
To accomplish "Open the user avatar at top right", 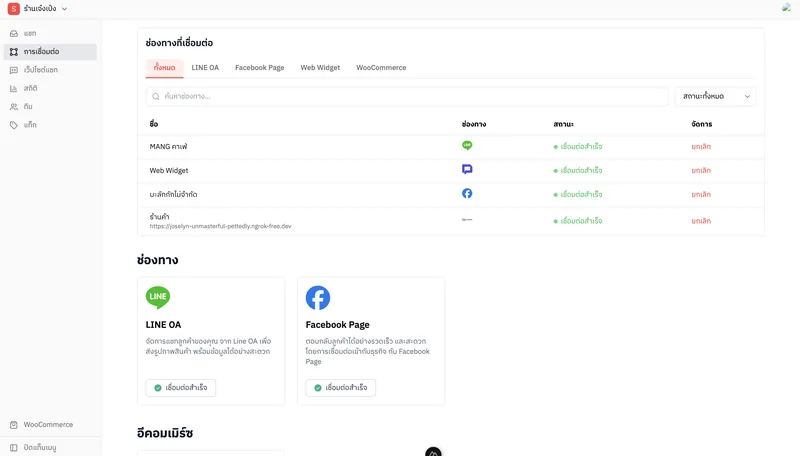I will click(x=786, y=7).
